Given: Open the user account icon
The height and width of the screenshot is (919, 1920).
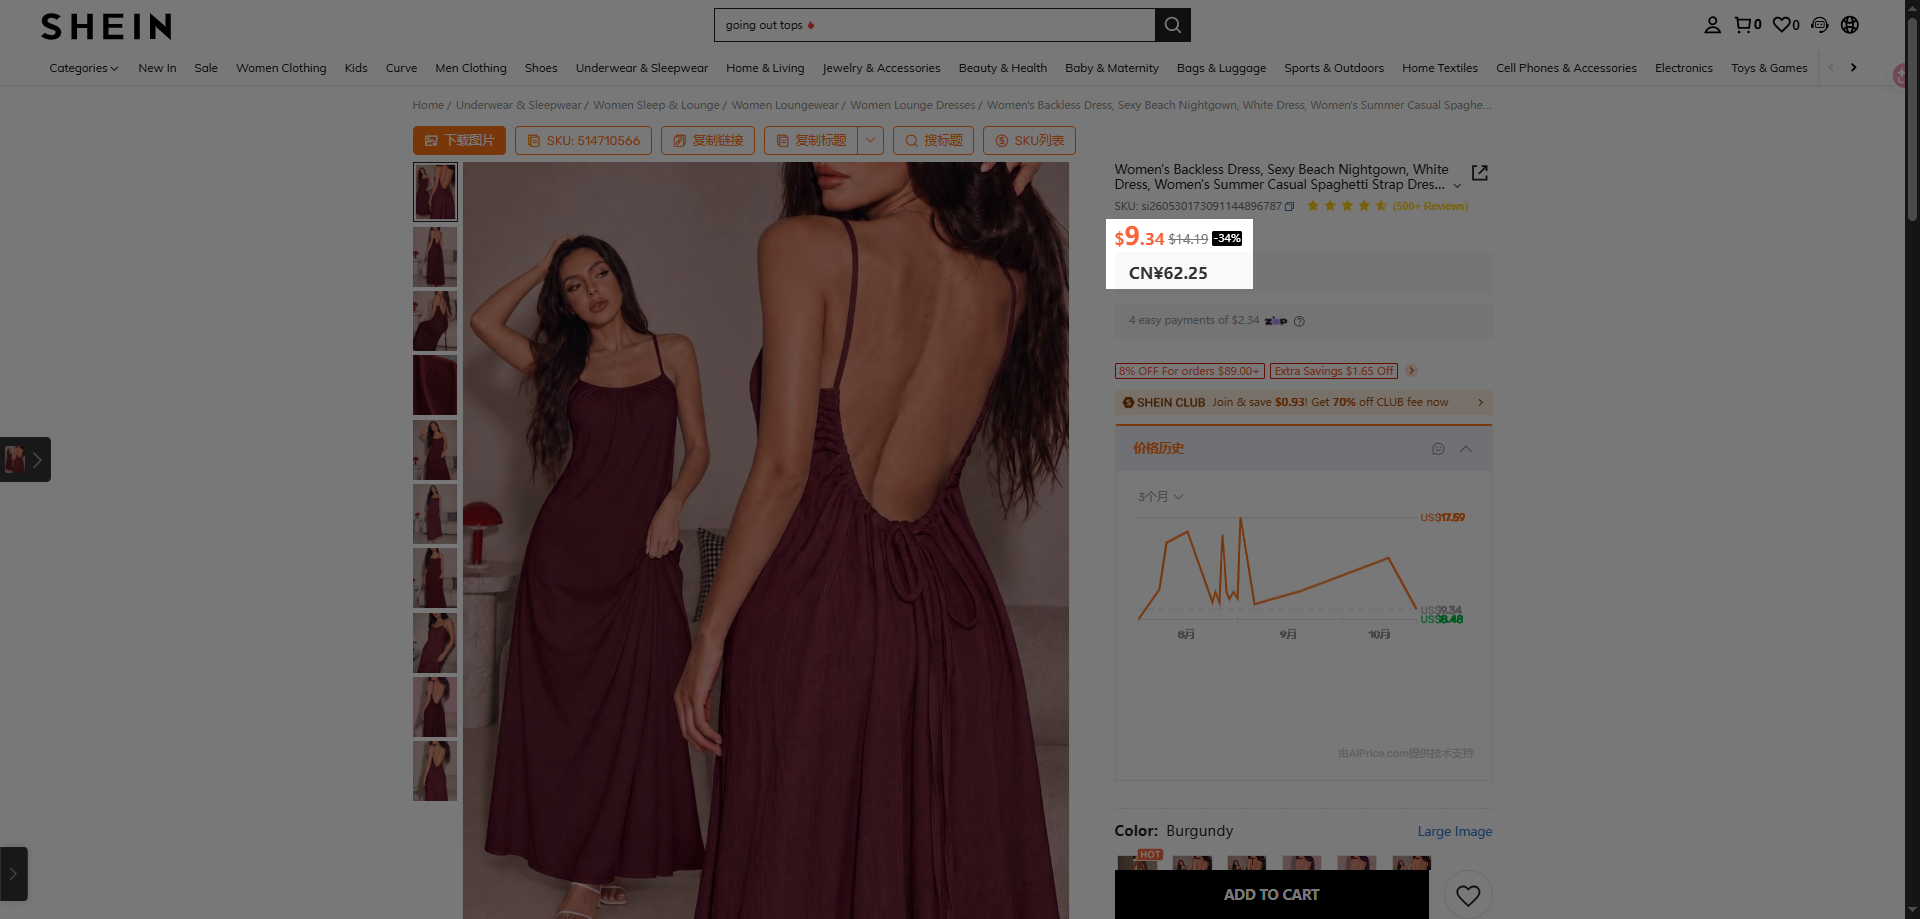Looking at the screenshot, I should pos(1712,25).
